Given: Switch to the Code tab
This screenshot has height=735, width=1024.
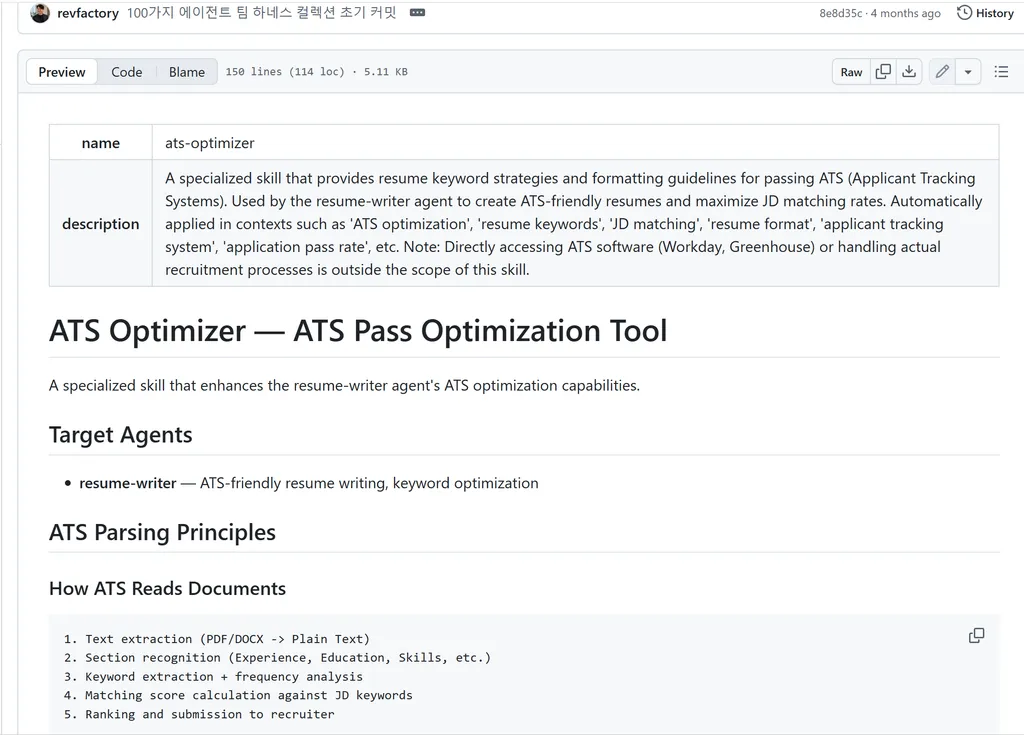Looking at the screenshot, I should (x=127, y=72).
